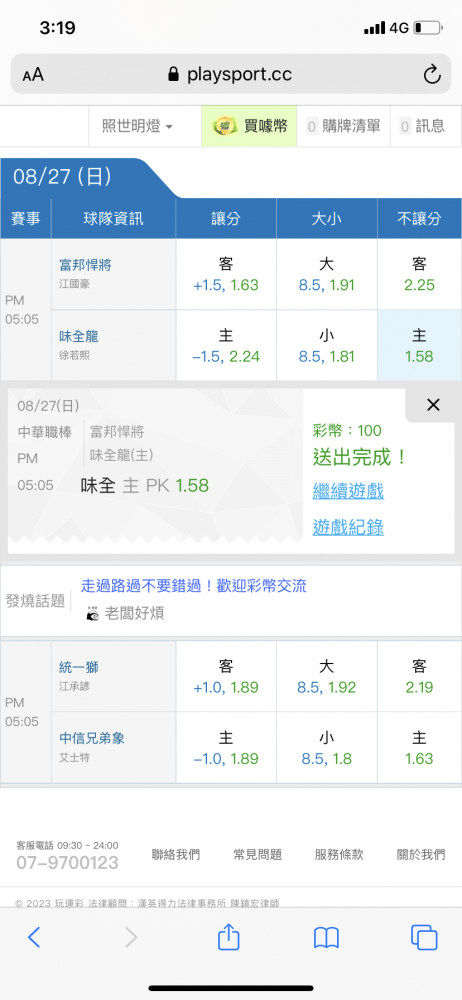This screenshot has width=462, height=1000.
Task: Open 中信兄弟象 team info
Action: pos(92,739)
